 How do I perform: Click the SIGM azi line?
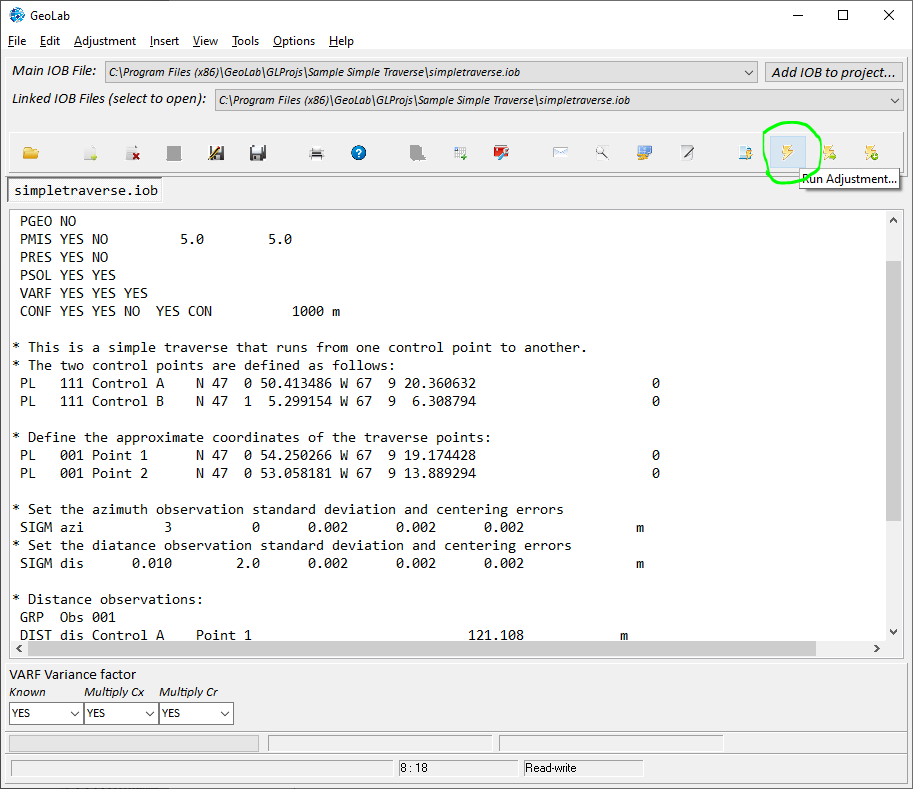(332, 528)
